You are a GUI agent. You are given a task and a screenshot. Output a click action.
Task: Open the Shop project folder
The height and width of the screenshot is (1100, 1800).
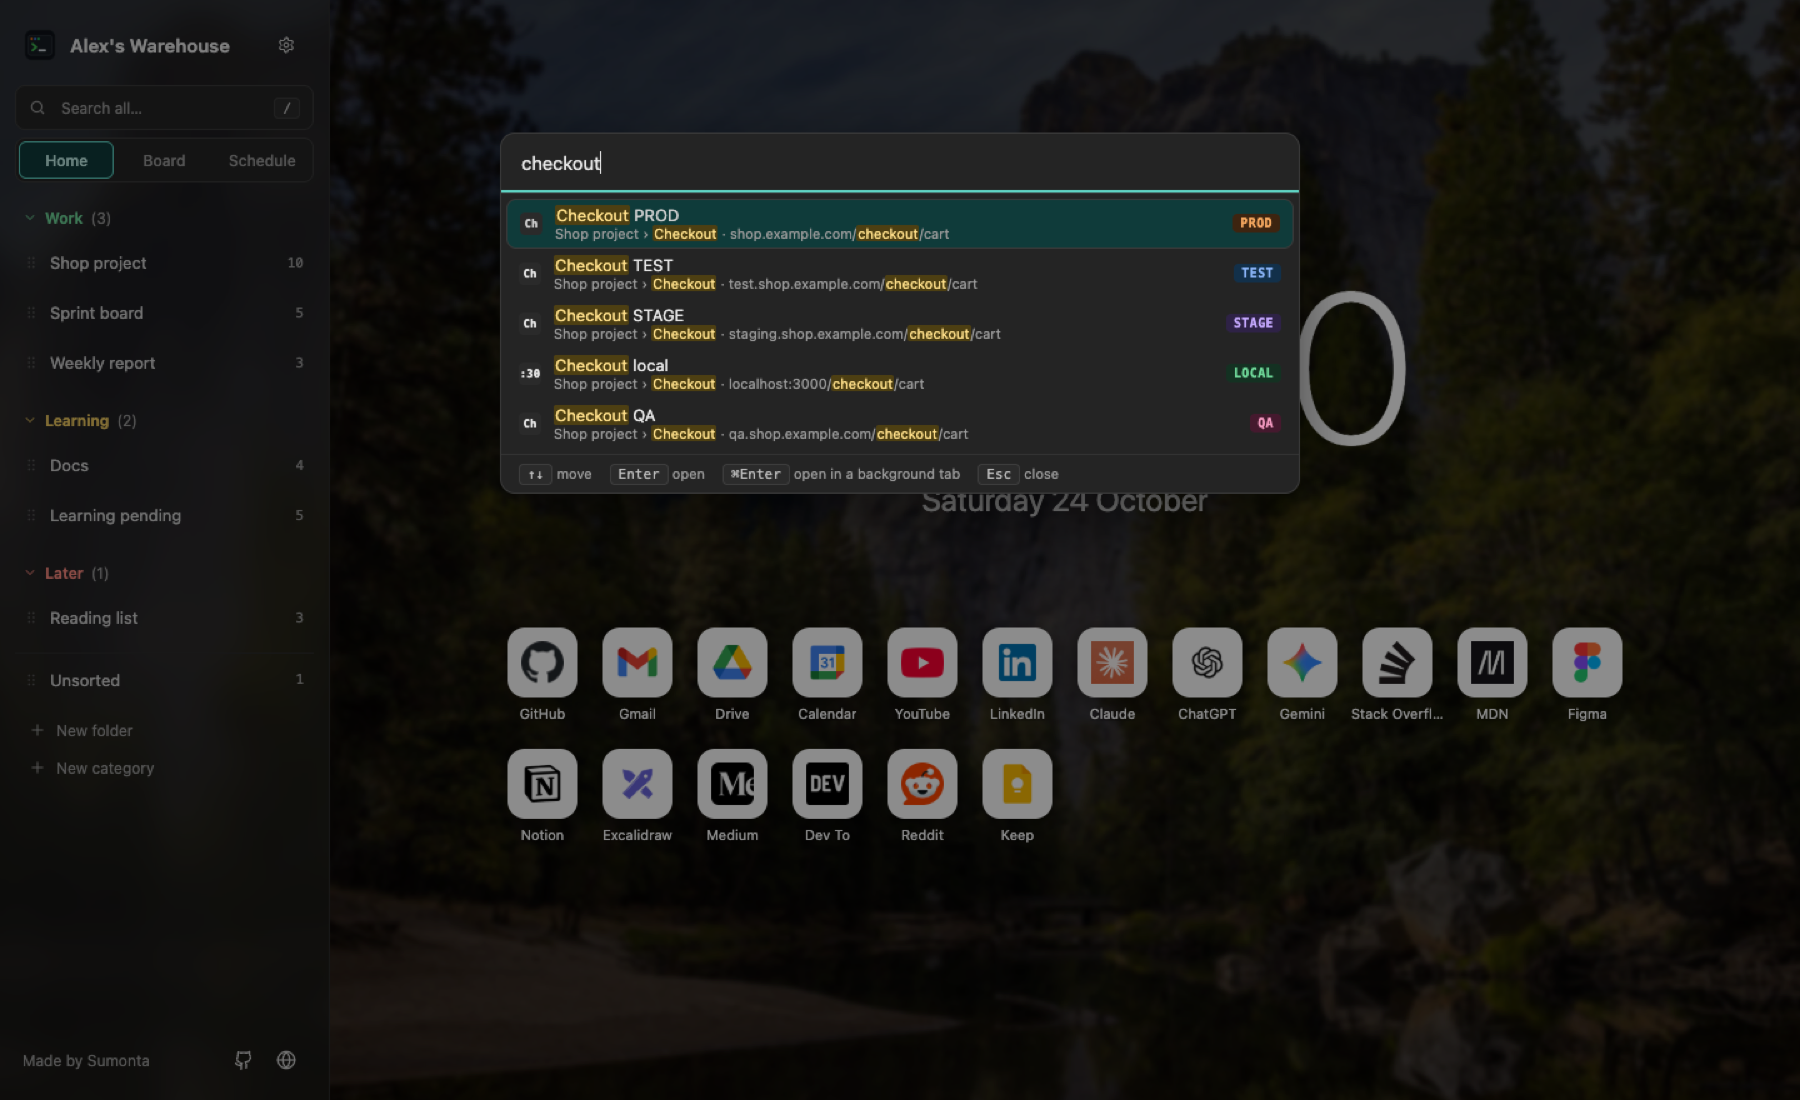click(x=165, y=263)
